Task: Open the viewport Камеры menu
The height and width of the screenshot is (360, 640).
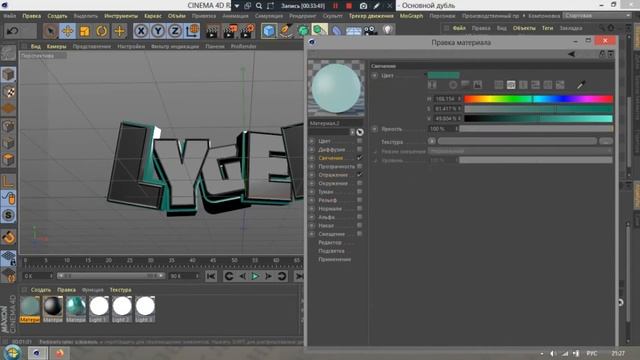Action: [x=56, y=46]
